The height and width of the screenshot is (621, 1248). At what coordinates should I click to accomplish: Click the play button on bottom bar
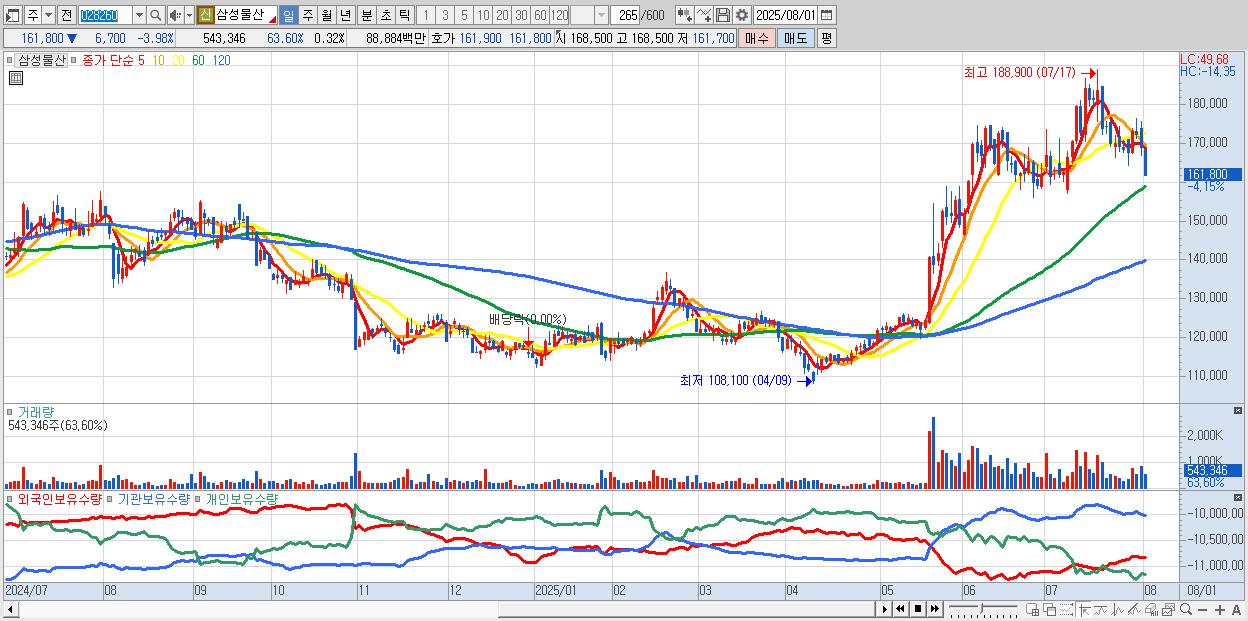(885, 609)
